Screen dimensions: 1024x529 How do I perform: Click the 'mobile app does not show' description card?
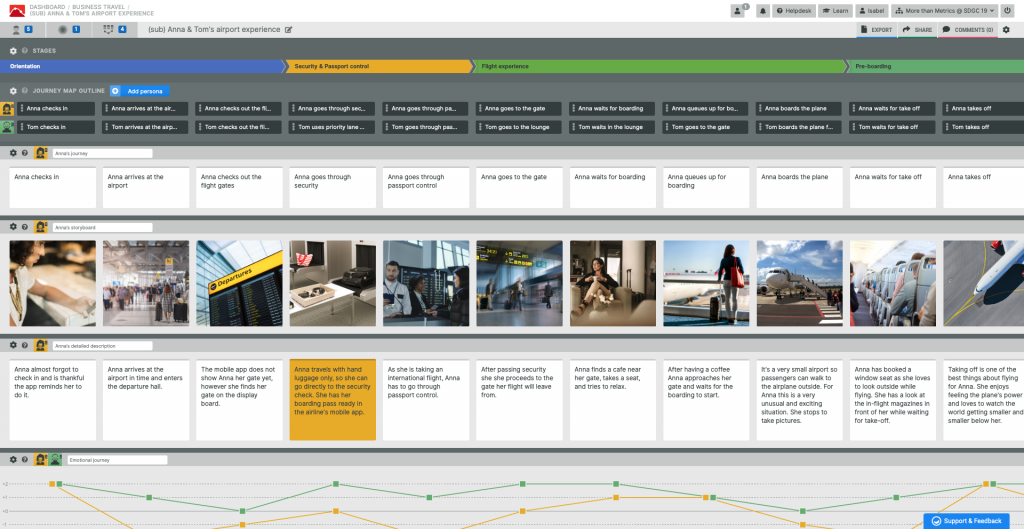click(239, 400)
